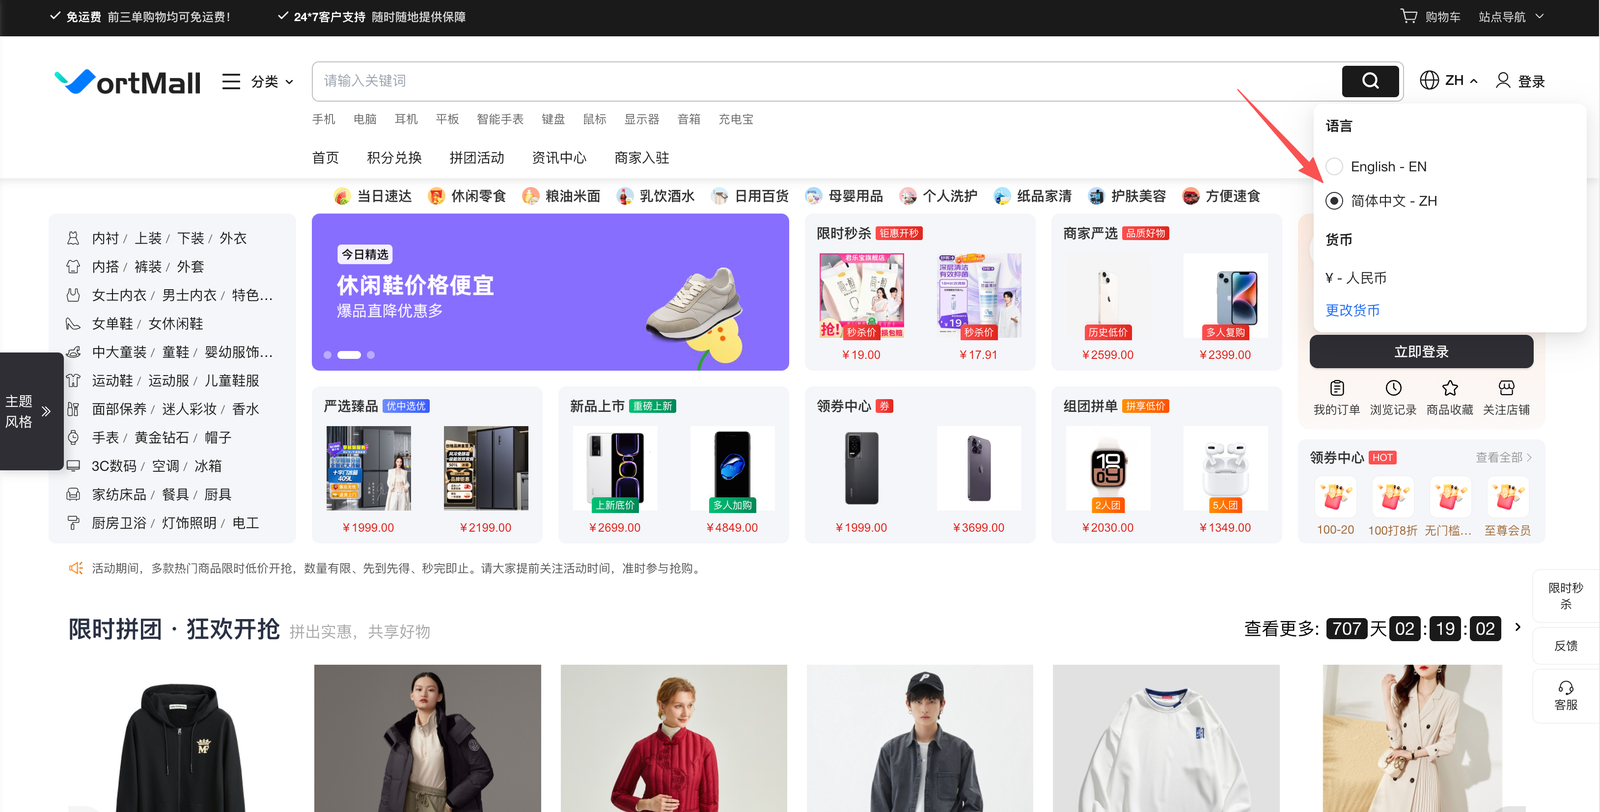Jump to first banner carousel dot

coord(328,355)
